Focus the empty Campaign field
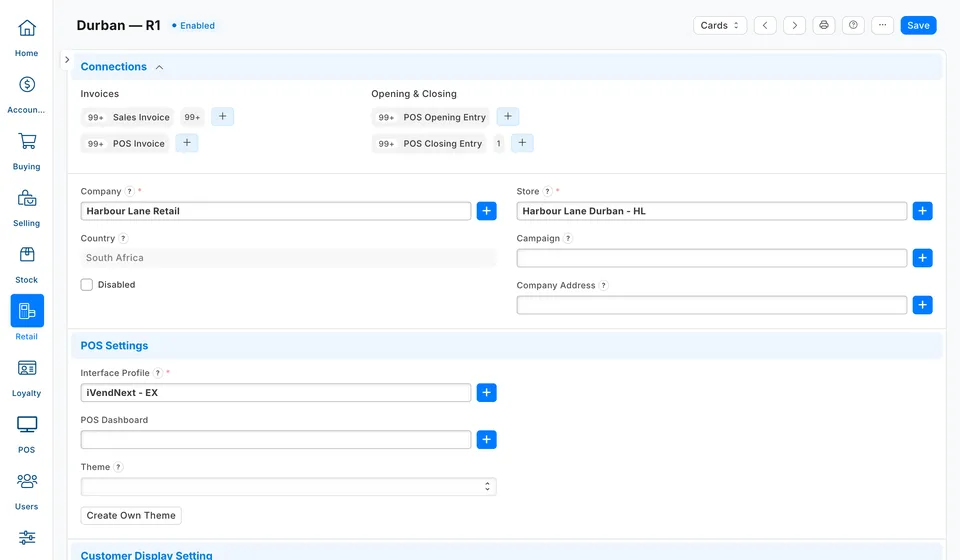Image resolution: width=960 pixels, height=560 pixels. point(711,258)
